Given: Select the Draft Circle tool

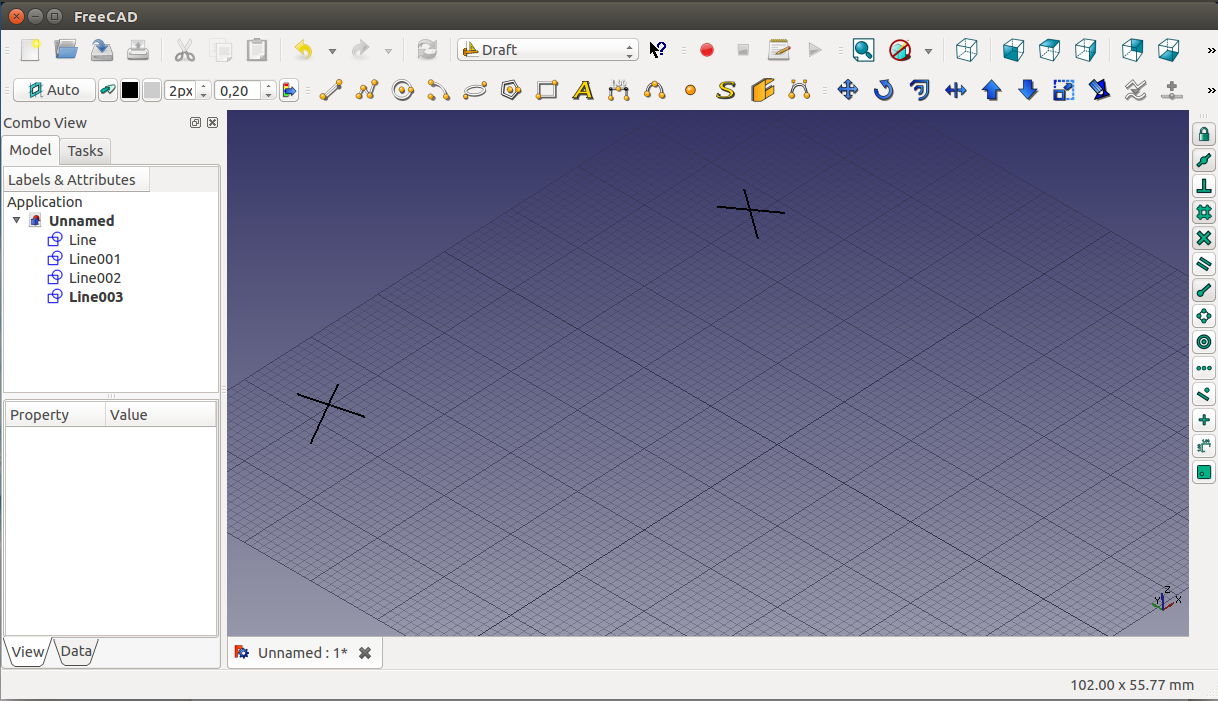Looking at the screenshot, I should pos(403,91).
